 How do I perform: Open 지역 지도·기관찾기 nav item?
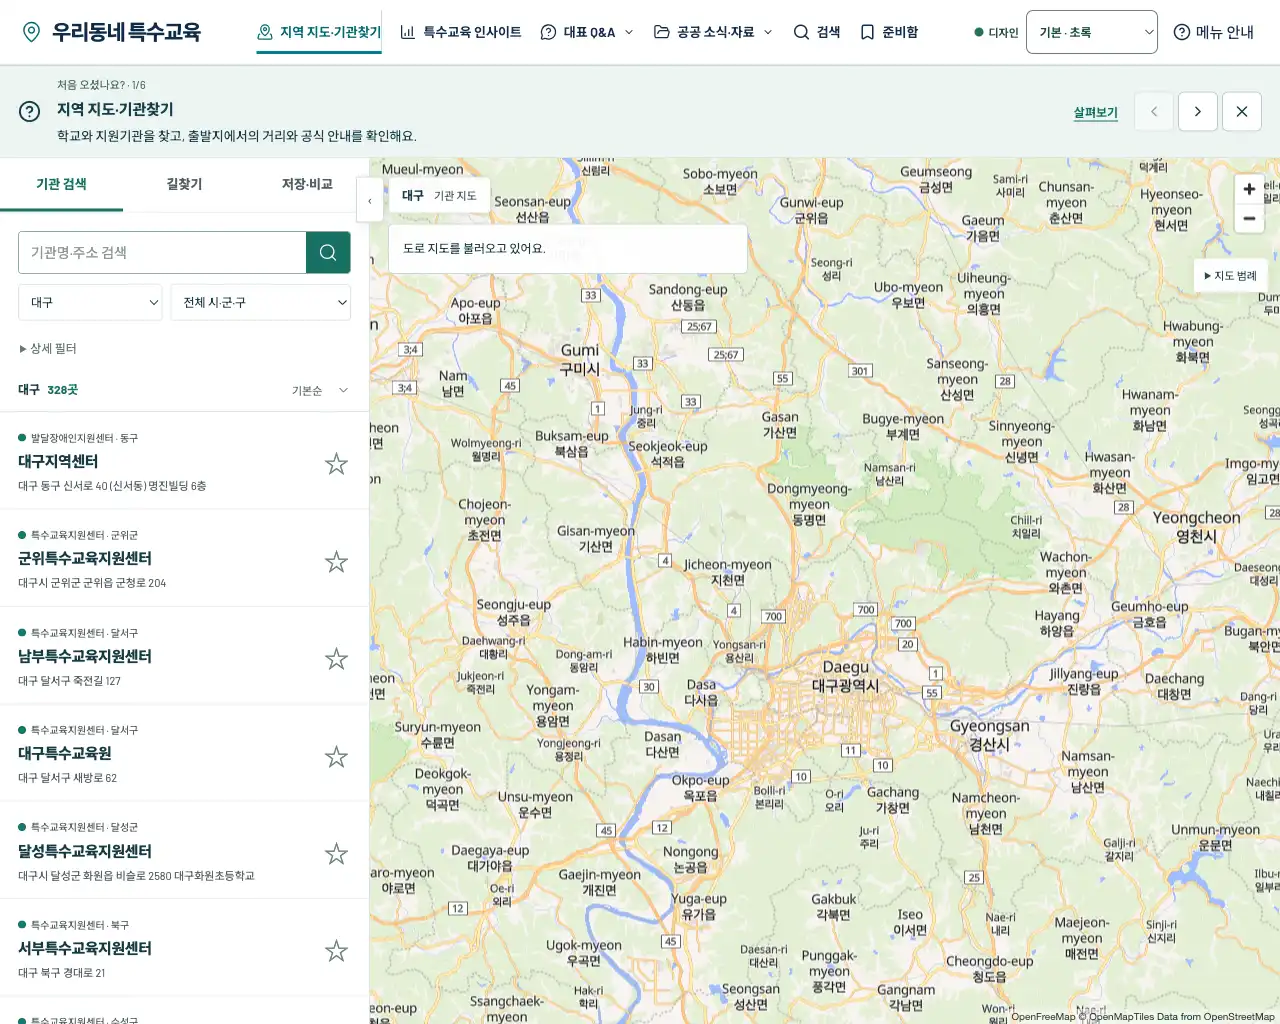319,32
